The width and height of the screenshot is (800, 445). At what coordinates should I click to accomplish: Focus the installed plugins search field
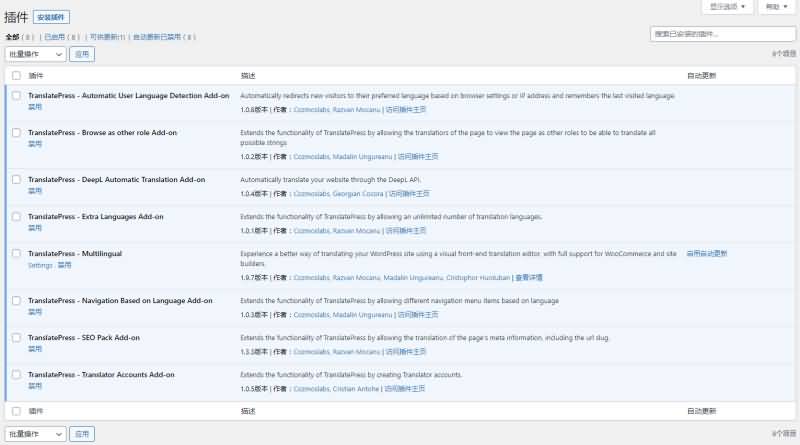722,34
